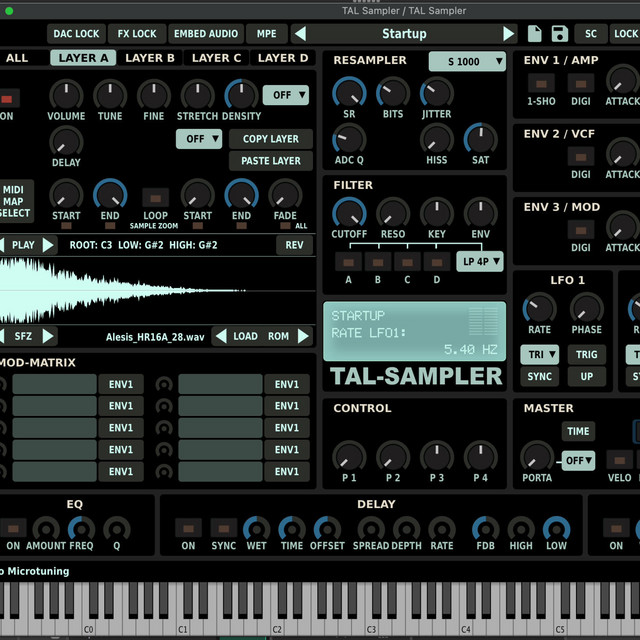Click the HISS knob
Image resolution: width=640 pixels, height=640 pixels.
[436, 139]
